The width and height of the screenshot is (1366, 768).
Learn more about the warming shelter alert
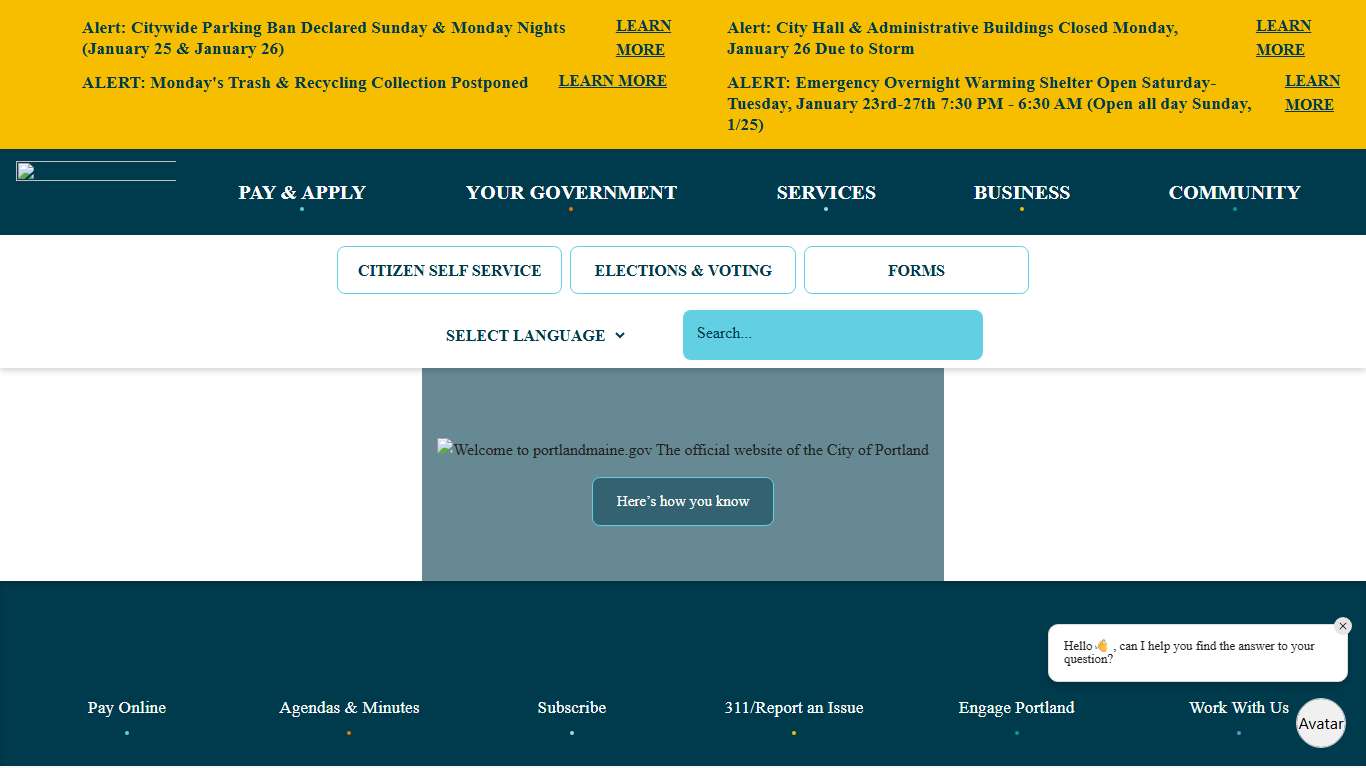click(1311, 93)
